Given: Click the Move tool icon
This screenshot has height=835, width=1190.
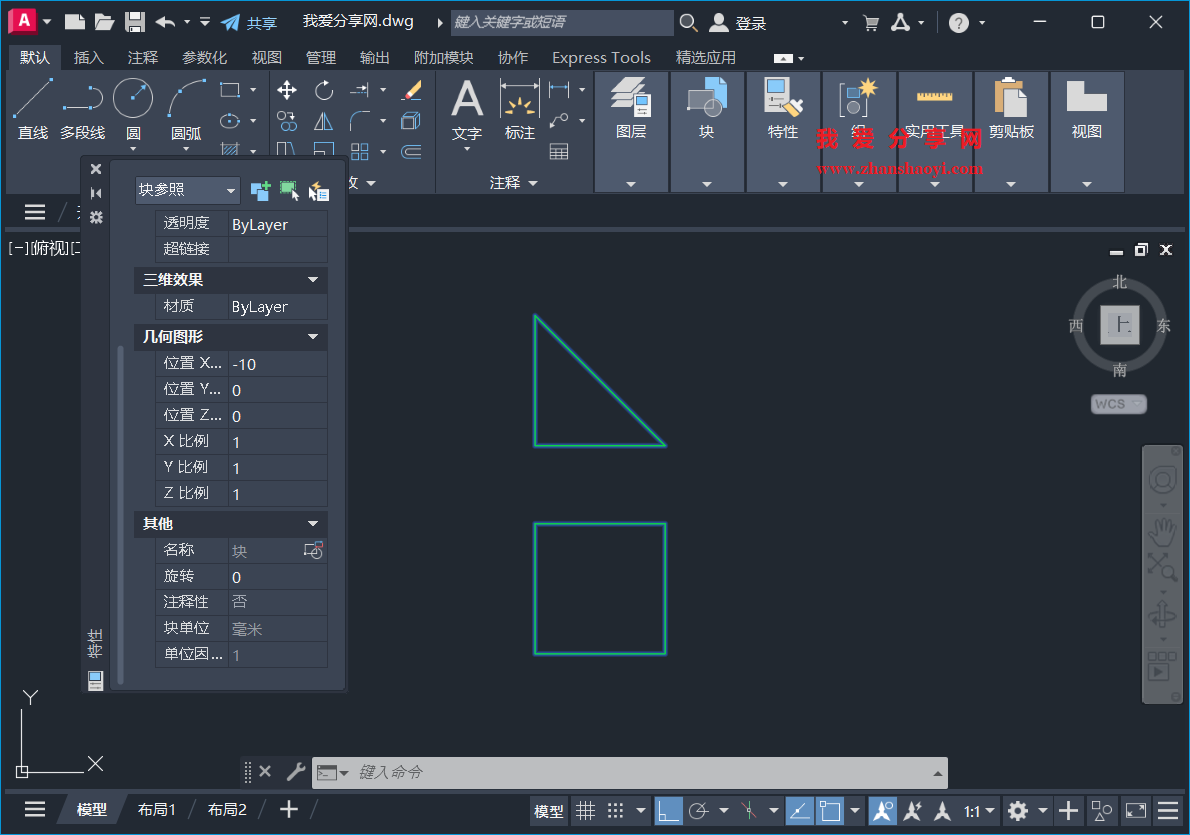Looking at the screenshot, I should 287,90.
